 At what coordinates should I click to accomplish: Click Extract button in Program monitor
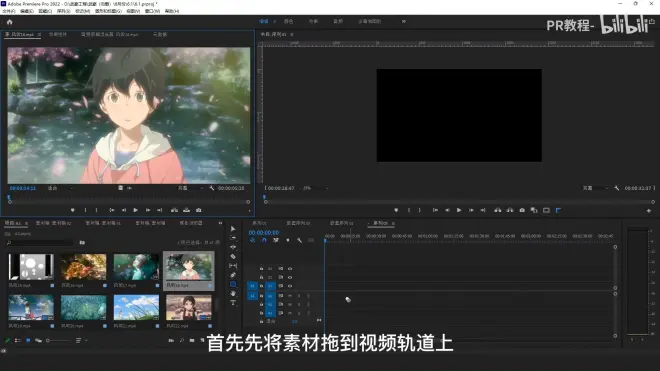pyautogui.click(x=510, y=210)
